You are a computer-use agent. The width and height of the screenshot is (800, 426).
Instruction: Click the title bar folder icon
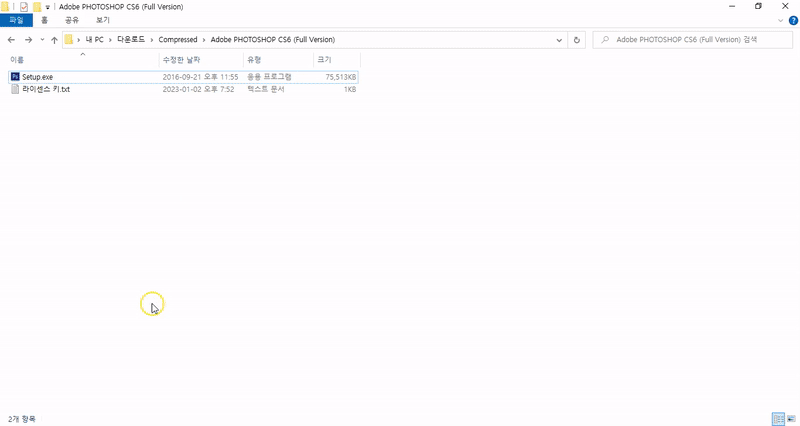click(5, 7)
